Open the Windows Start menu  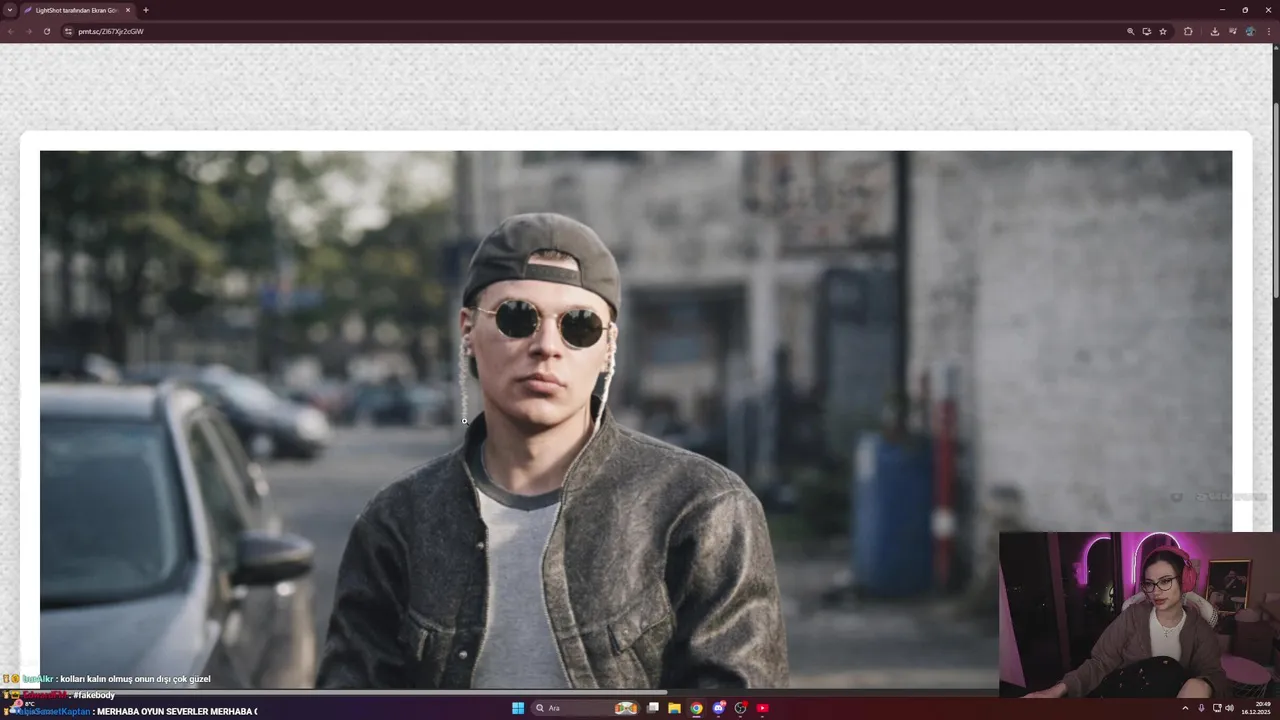click(x=518, y=708)
